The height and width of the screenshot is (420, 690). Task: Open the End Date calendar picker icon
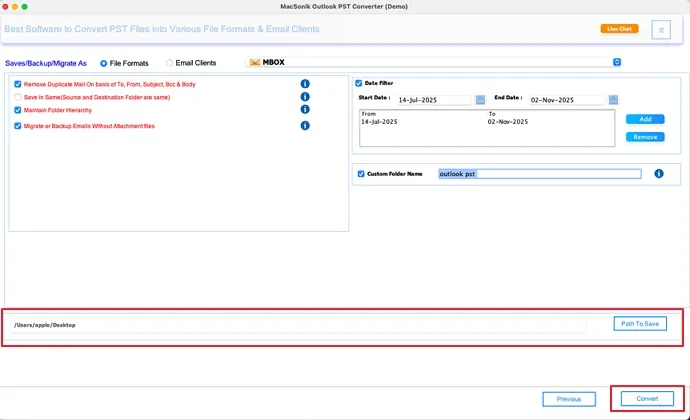[613, 100]
